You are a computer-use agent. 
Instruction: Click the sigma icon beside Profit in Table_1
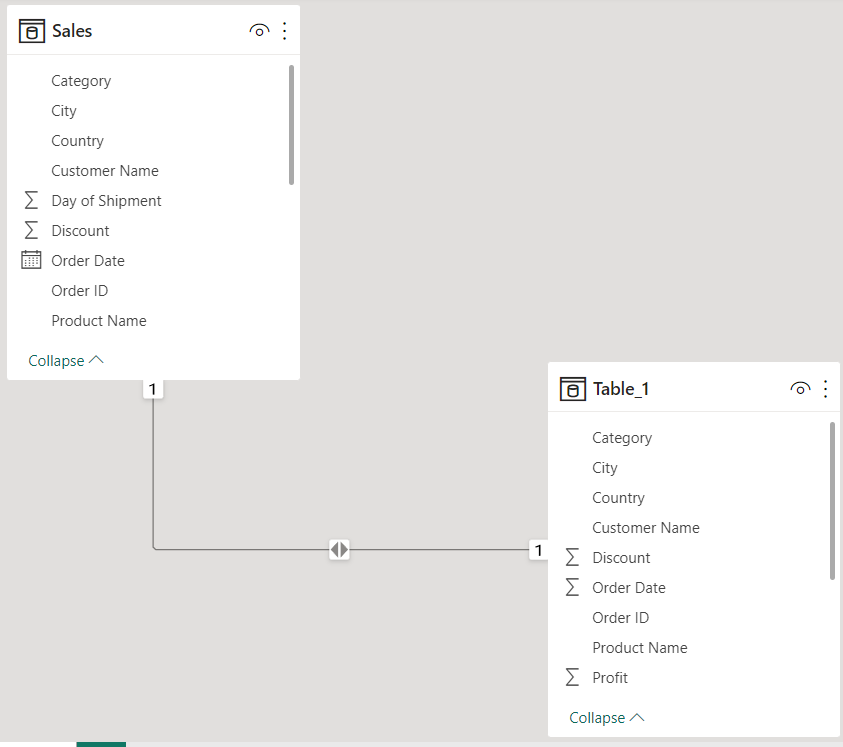point(570,677)
